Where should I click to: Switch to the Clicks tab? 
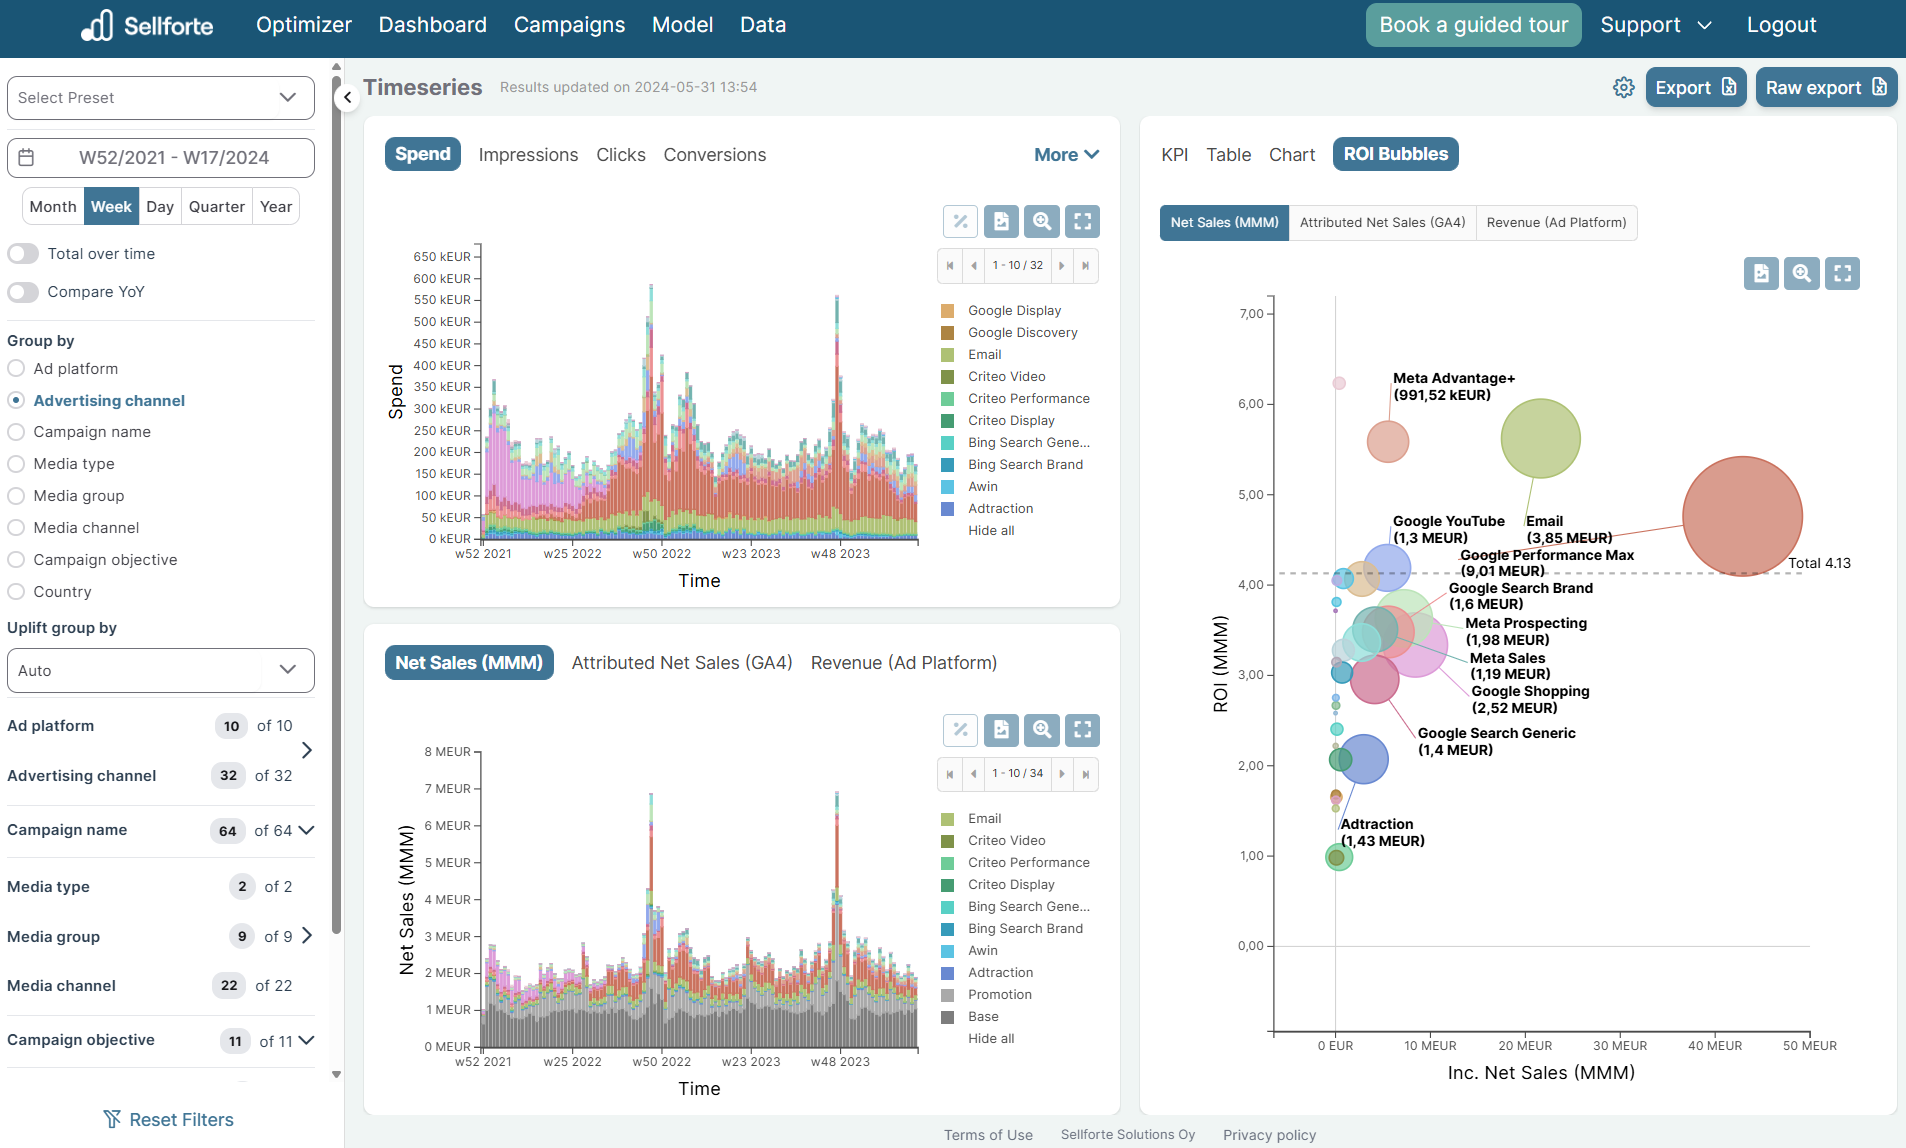pos(621,155)
